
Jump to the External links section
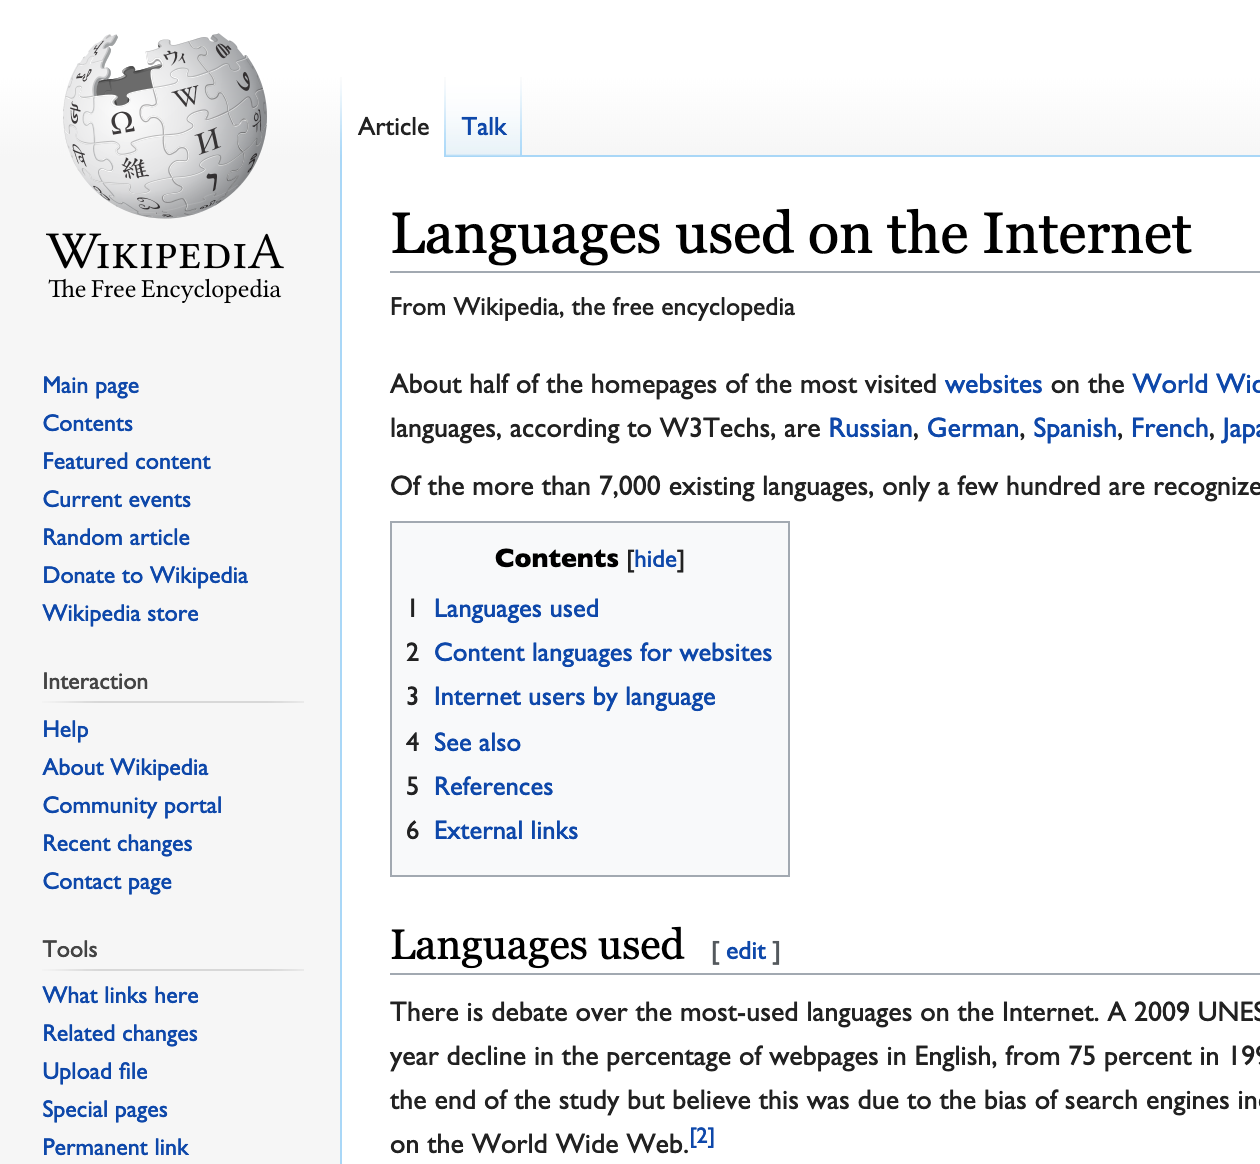[x=506, y=831]
